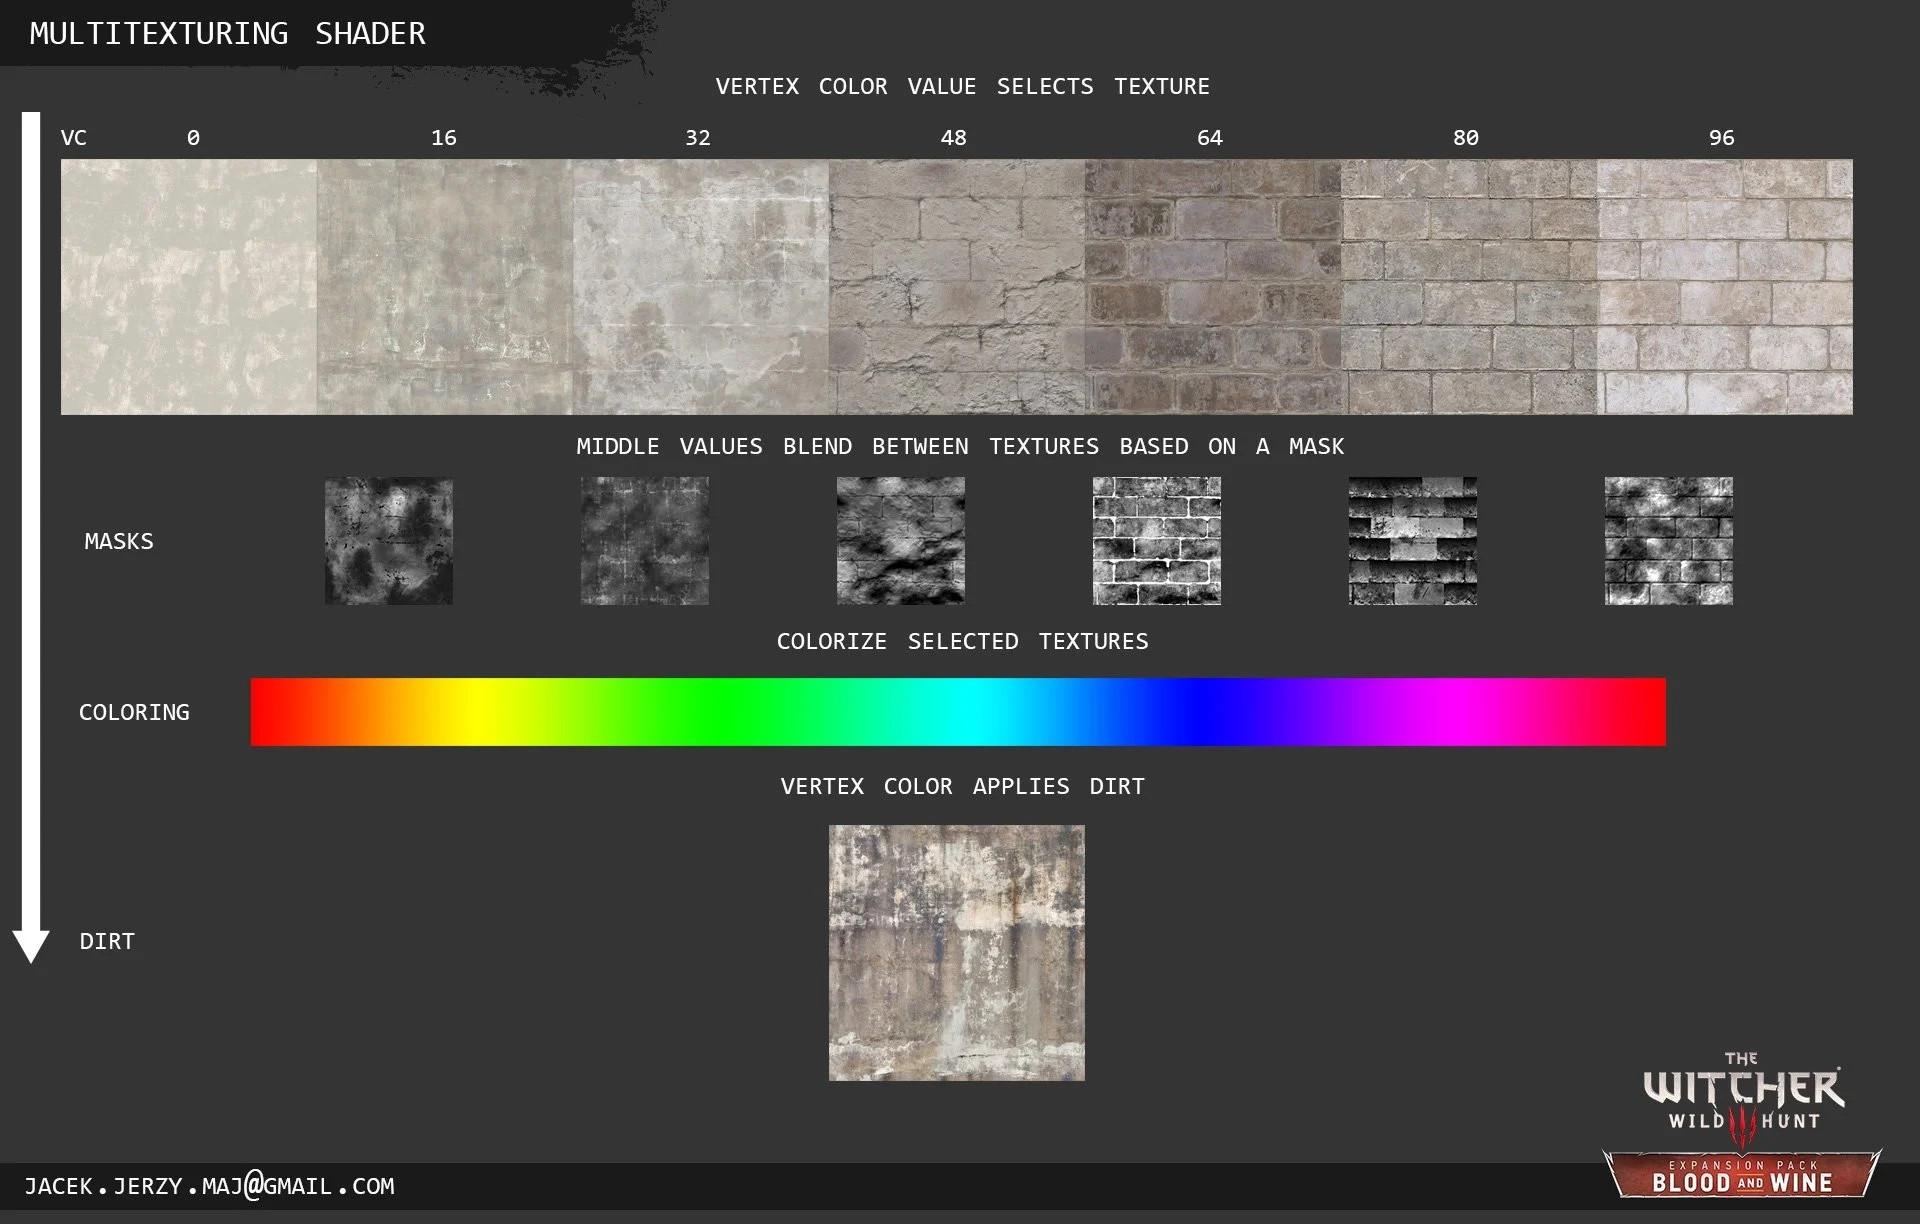Click the VC label
The width and height of the screenshot is (1920, 1224).
tap(74, 138)
